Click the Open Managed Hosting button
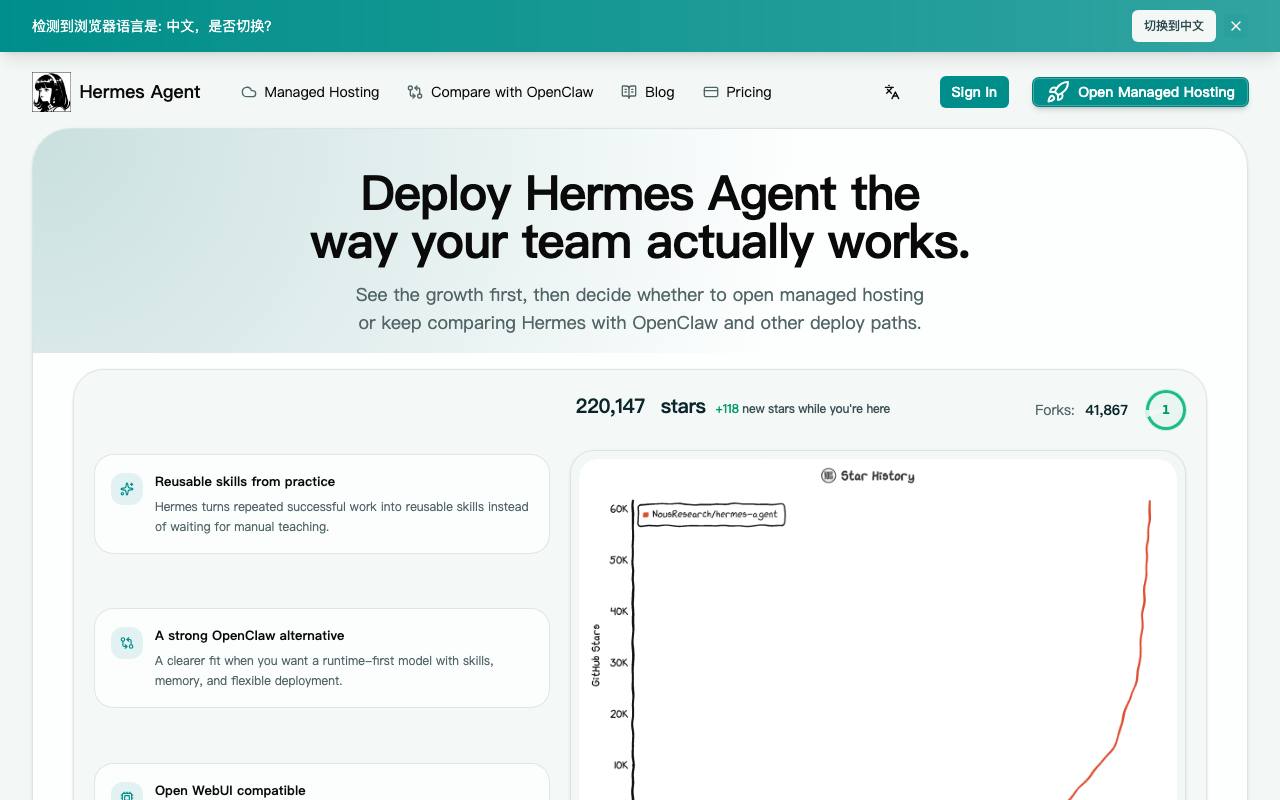The height and width of the screenshot is (800, 1280). pyautogui.click(x=1140, y=92)
